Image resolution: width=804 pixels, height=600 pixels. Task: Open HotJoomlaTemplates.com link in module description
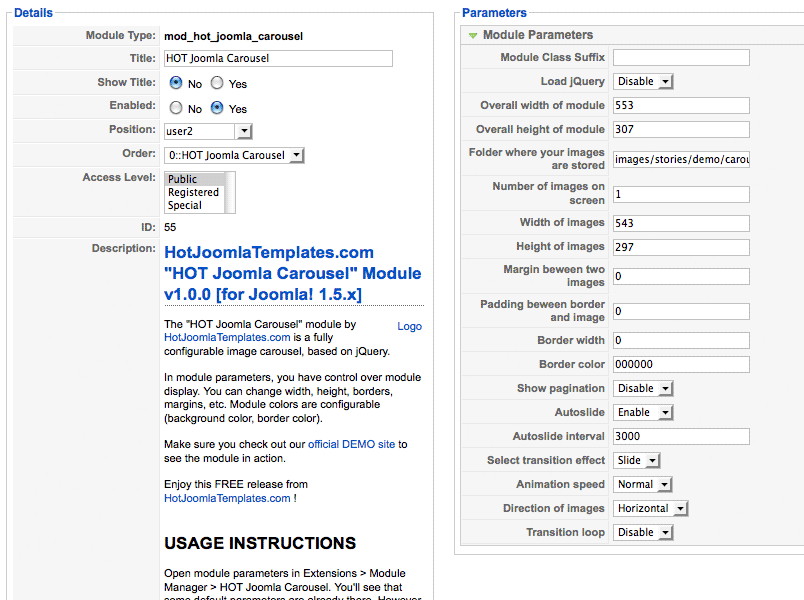[x=227, y=337]
